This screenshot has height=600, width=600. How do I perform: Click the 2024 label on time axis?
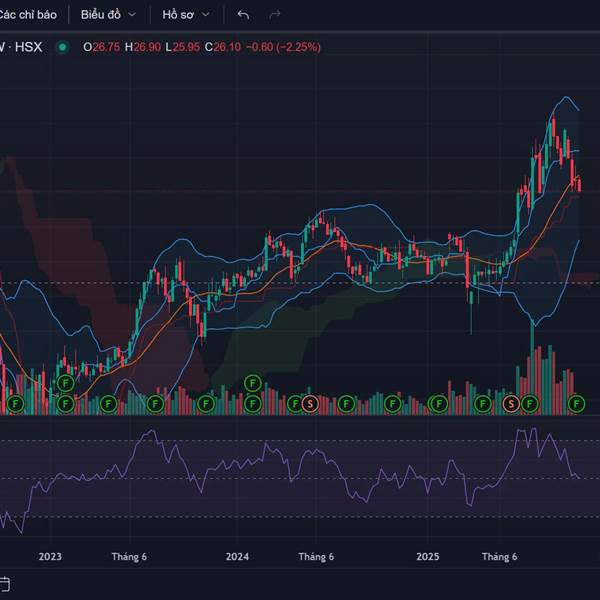[x=238, y=557]
